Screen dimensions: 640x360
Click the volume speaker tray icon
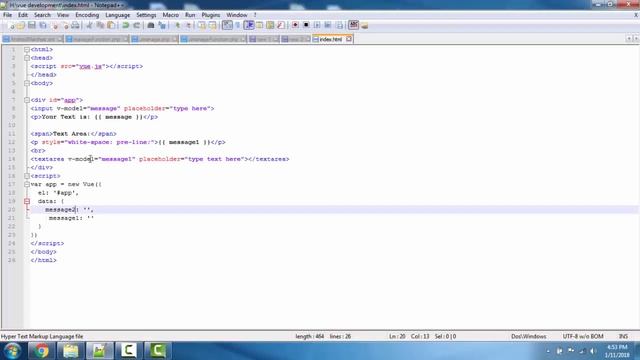point(593,351)
